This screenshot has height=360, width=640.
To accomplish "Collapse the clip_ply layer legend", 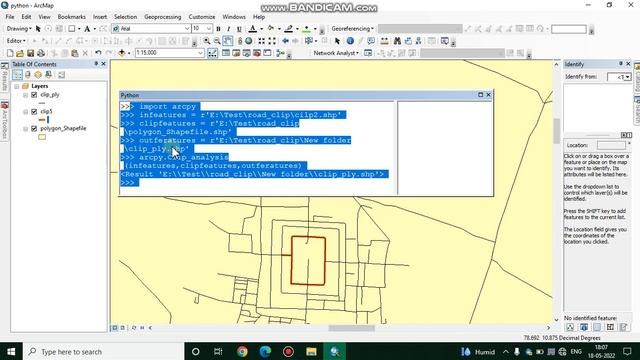I will (x=26, y=95).
